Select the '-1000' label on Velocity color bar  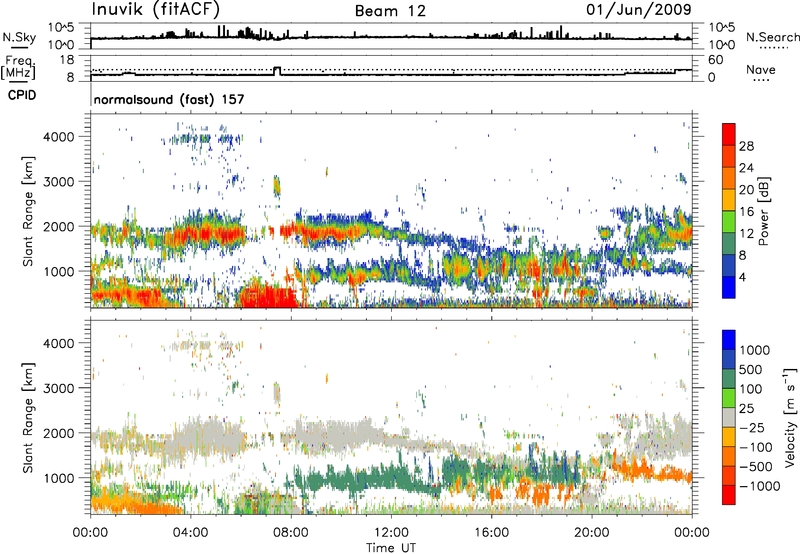(x=760, y=486)
